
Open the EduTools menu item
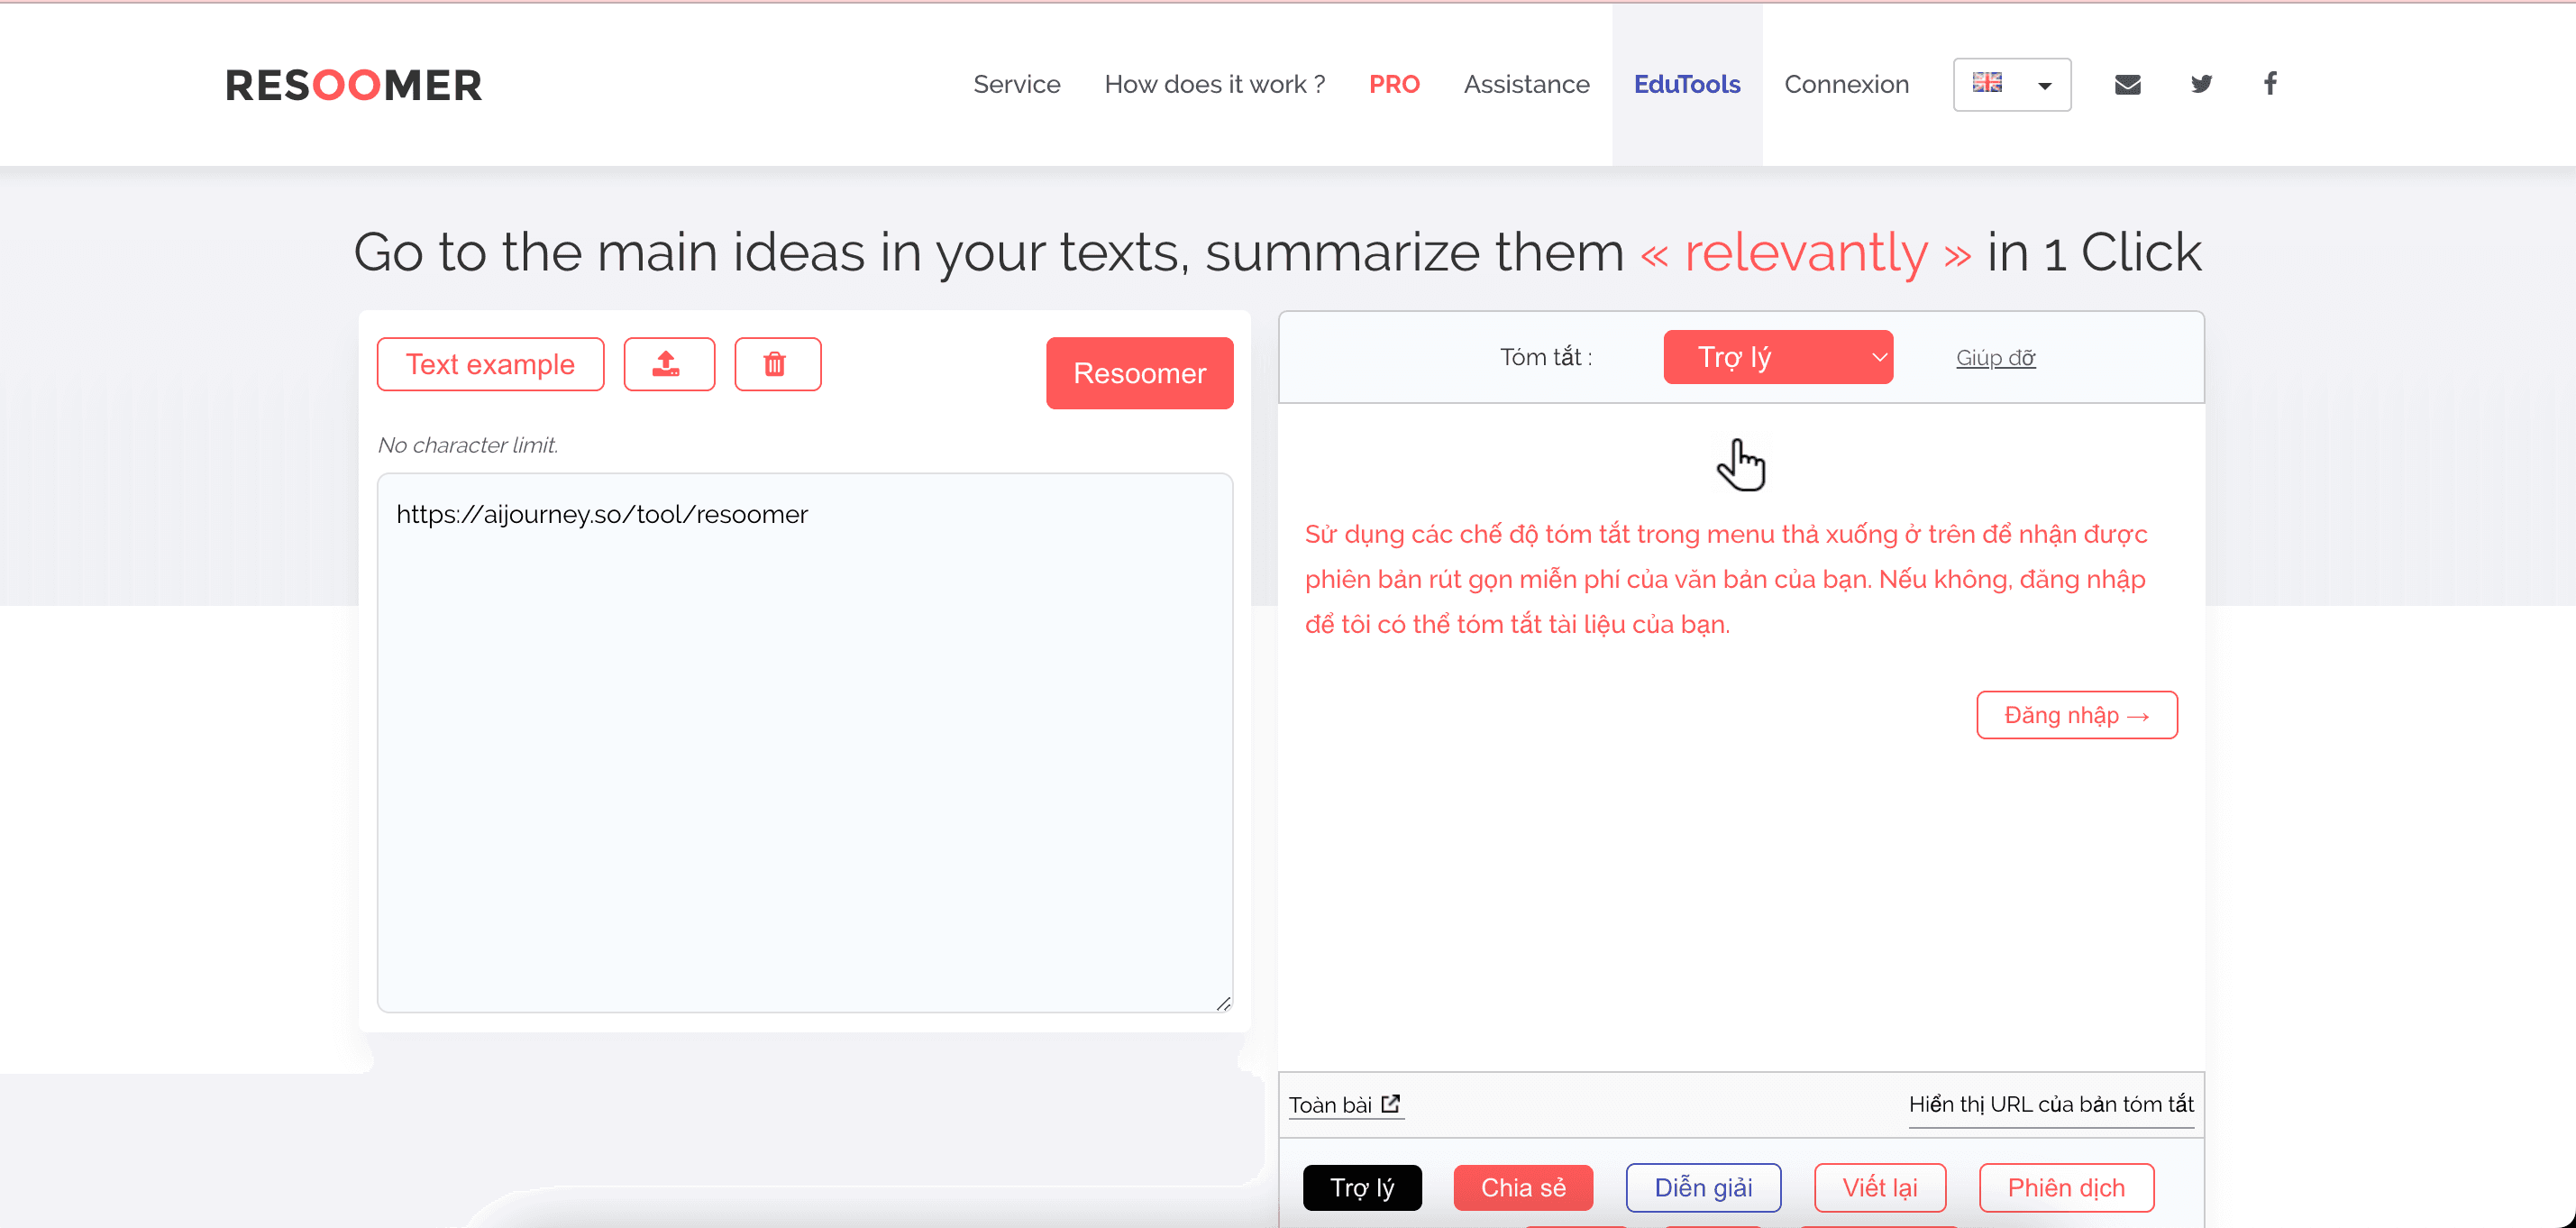pyautogui.click(x=1686, y=85)
